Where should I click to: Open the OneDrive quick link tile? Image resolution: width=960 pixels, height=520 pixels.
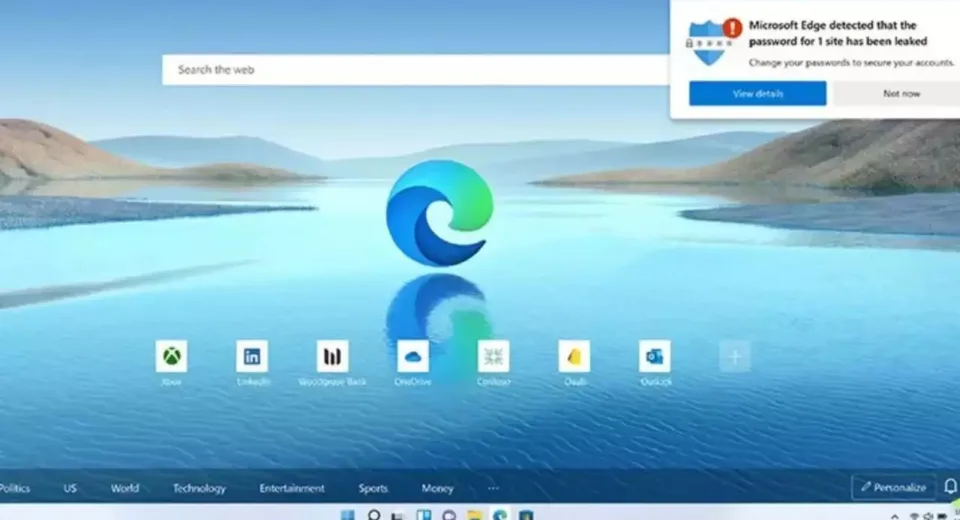coord(413,357)
